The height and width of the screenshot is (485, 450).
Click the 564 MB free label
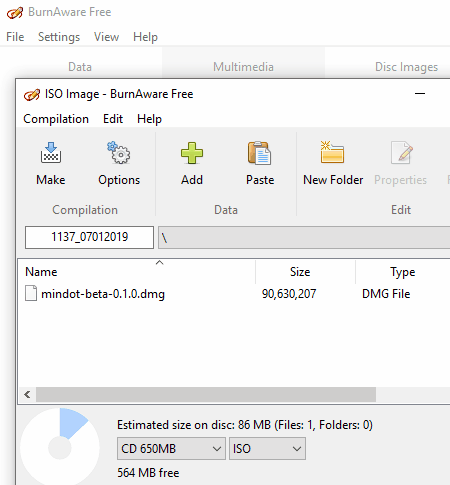click(x=148, y=473)
